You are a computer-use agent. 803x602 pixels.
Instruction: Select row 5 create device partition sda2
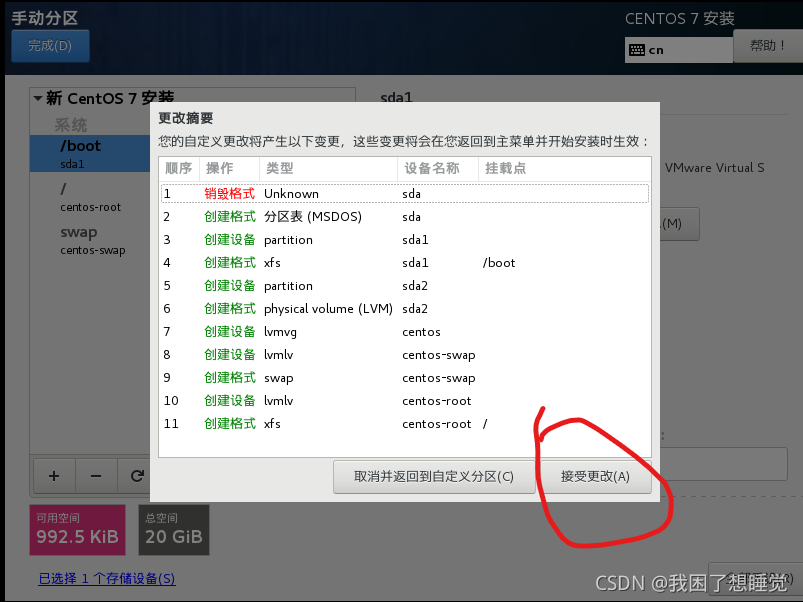(405, 286)
